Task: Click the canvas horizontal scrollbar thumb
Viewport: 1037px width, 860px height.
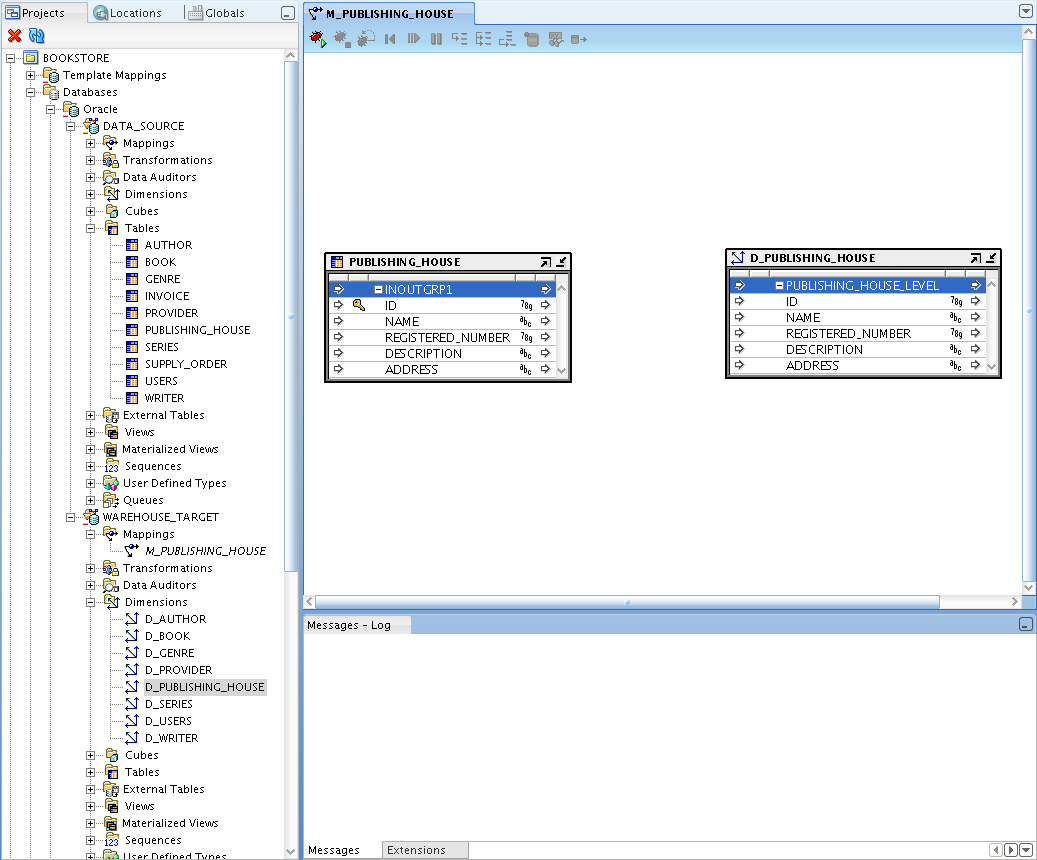Action: pyautogui.click(x=628, y=602)
